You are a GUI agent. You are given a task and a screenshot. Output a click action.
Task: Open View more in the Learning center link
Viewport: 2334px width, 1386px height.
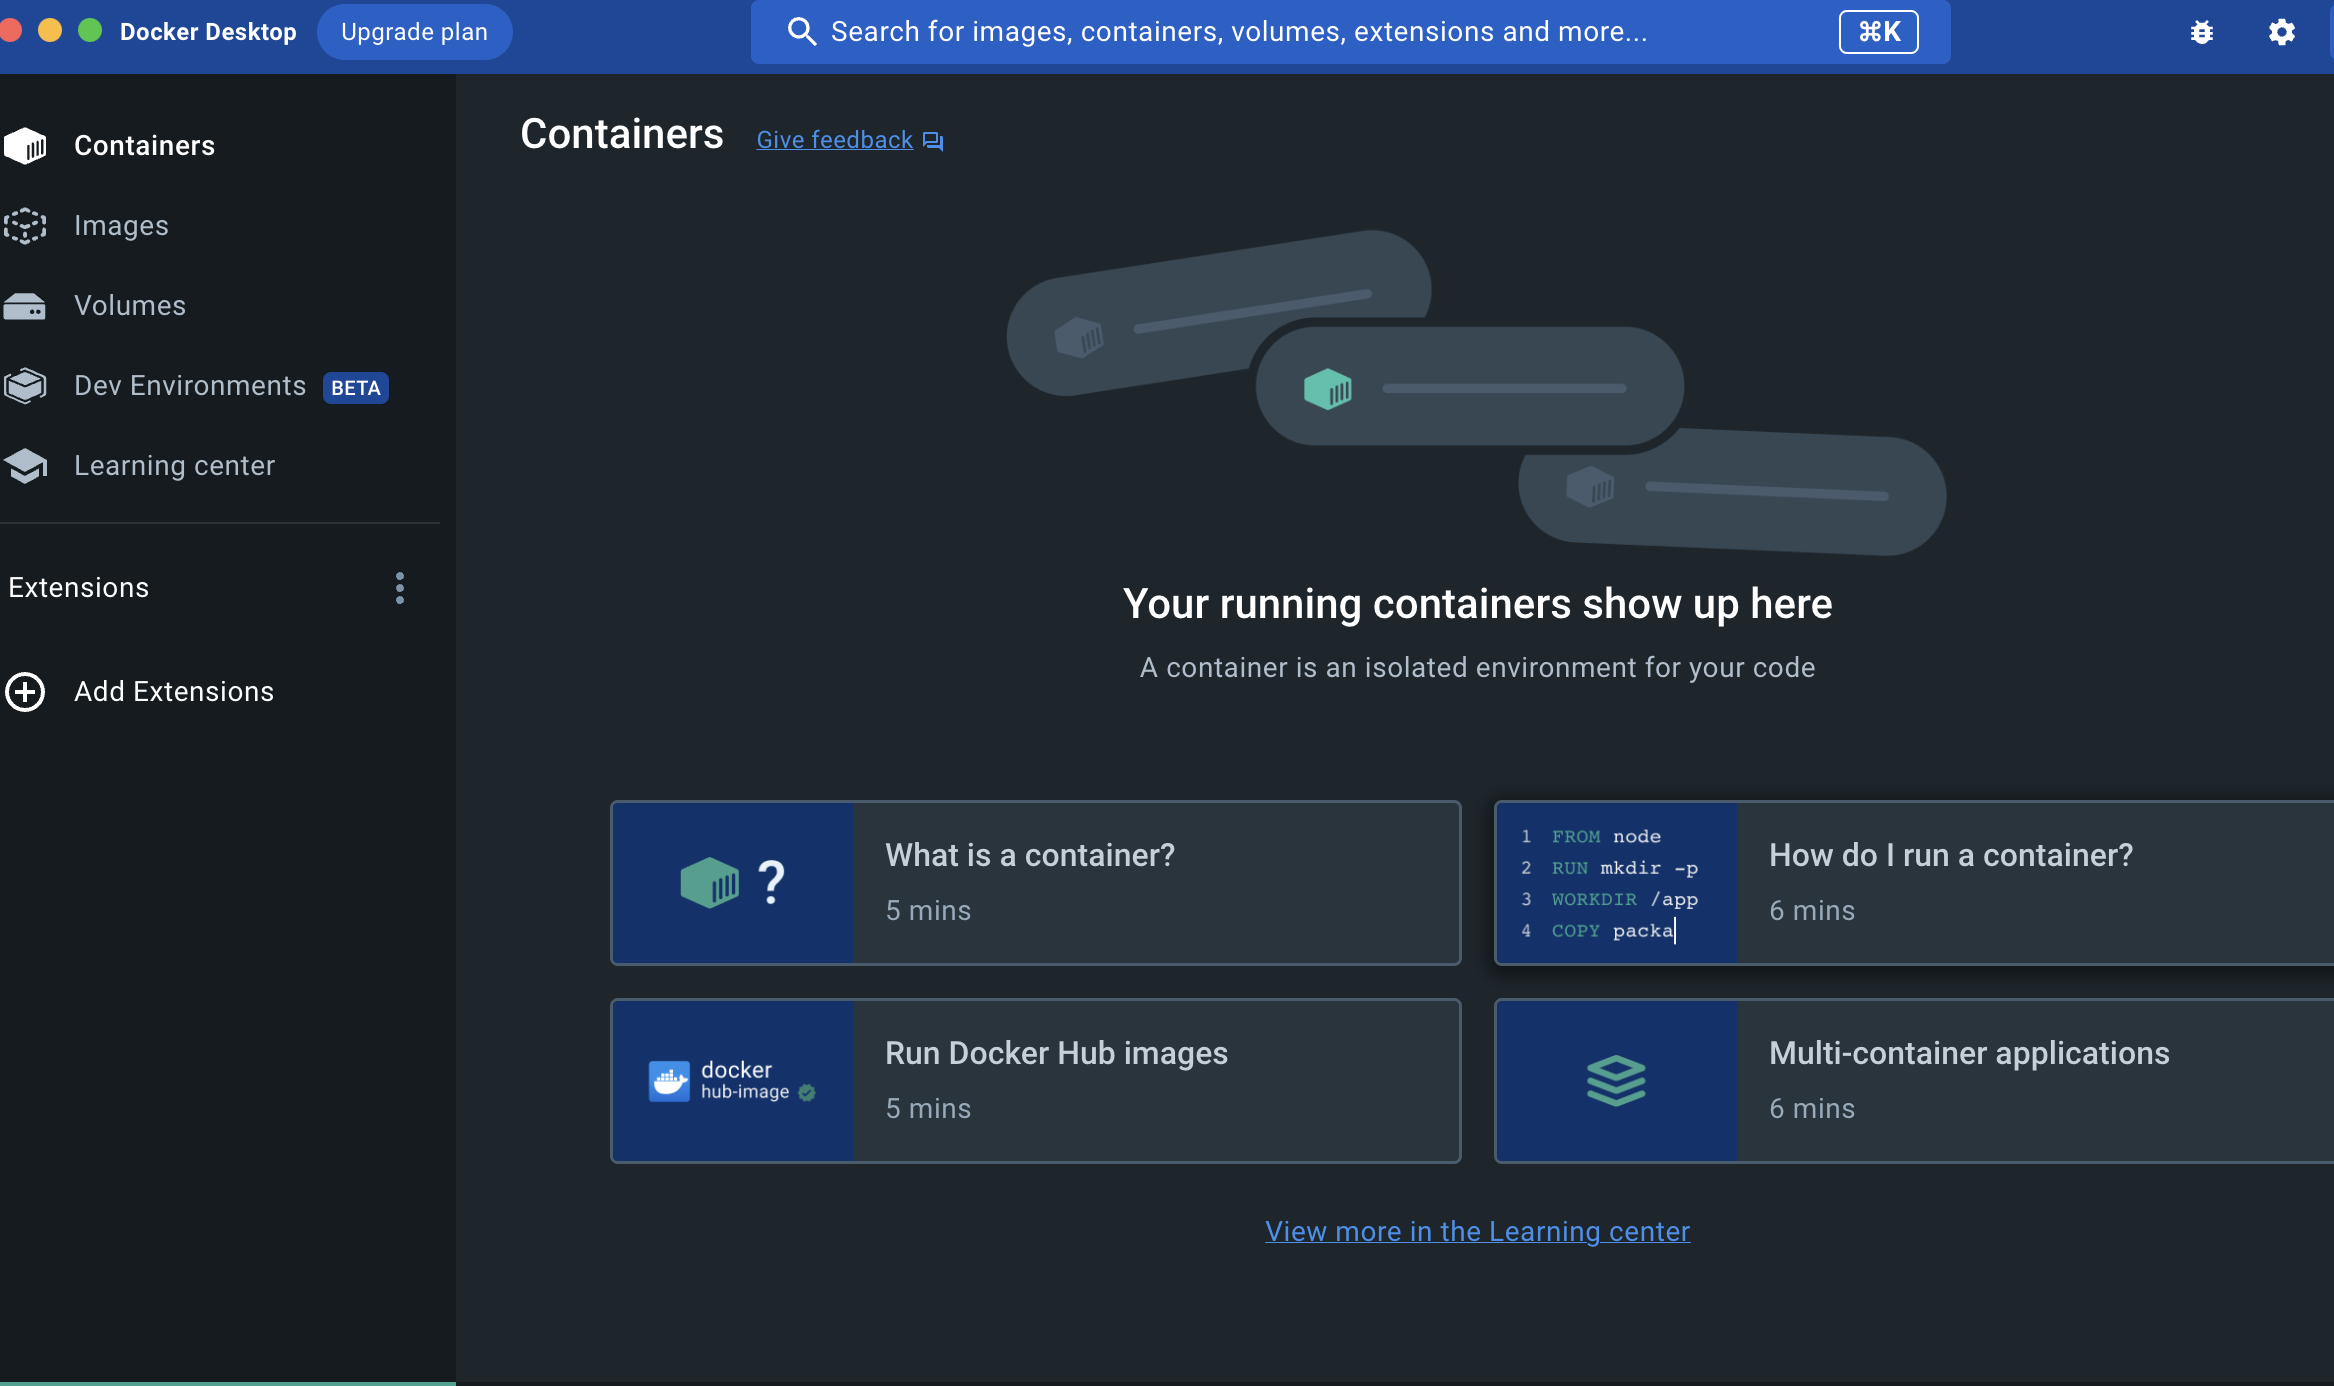coord(1478,1231)
